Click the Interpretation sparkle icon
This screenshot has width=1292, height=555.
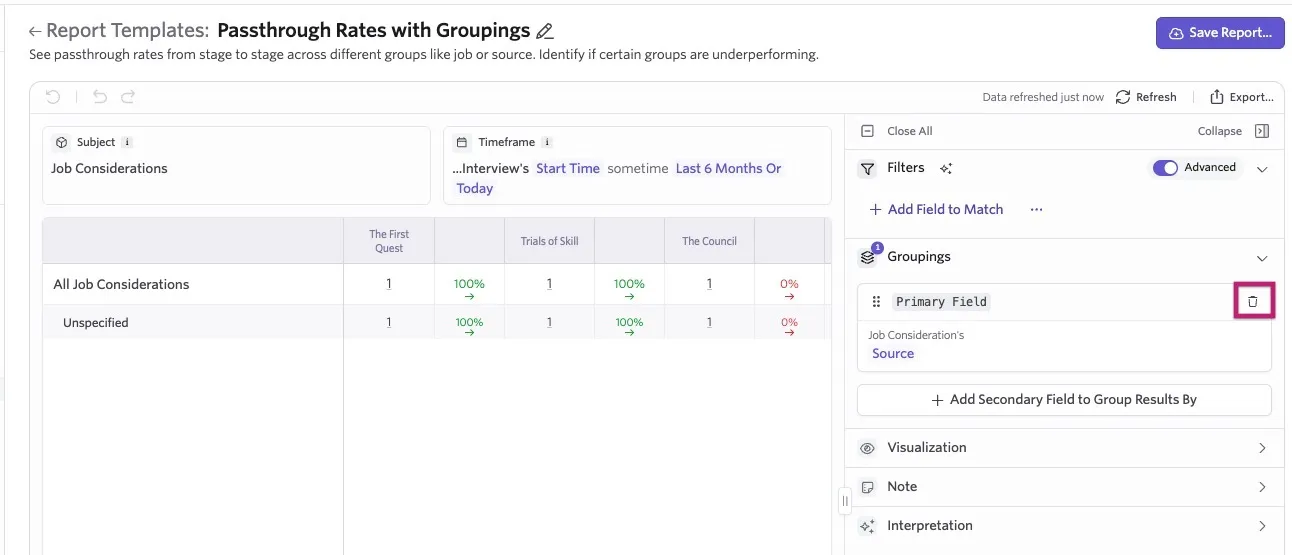click(867, 526)
